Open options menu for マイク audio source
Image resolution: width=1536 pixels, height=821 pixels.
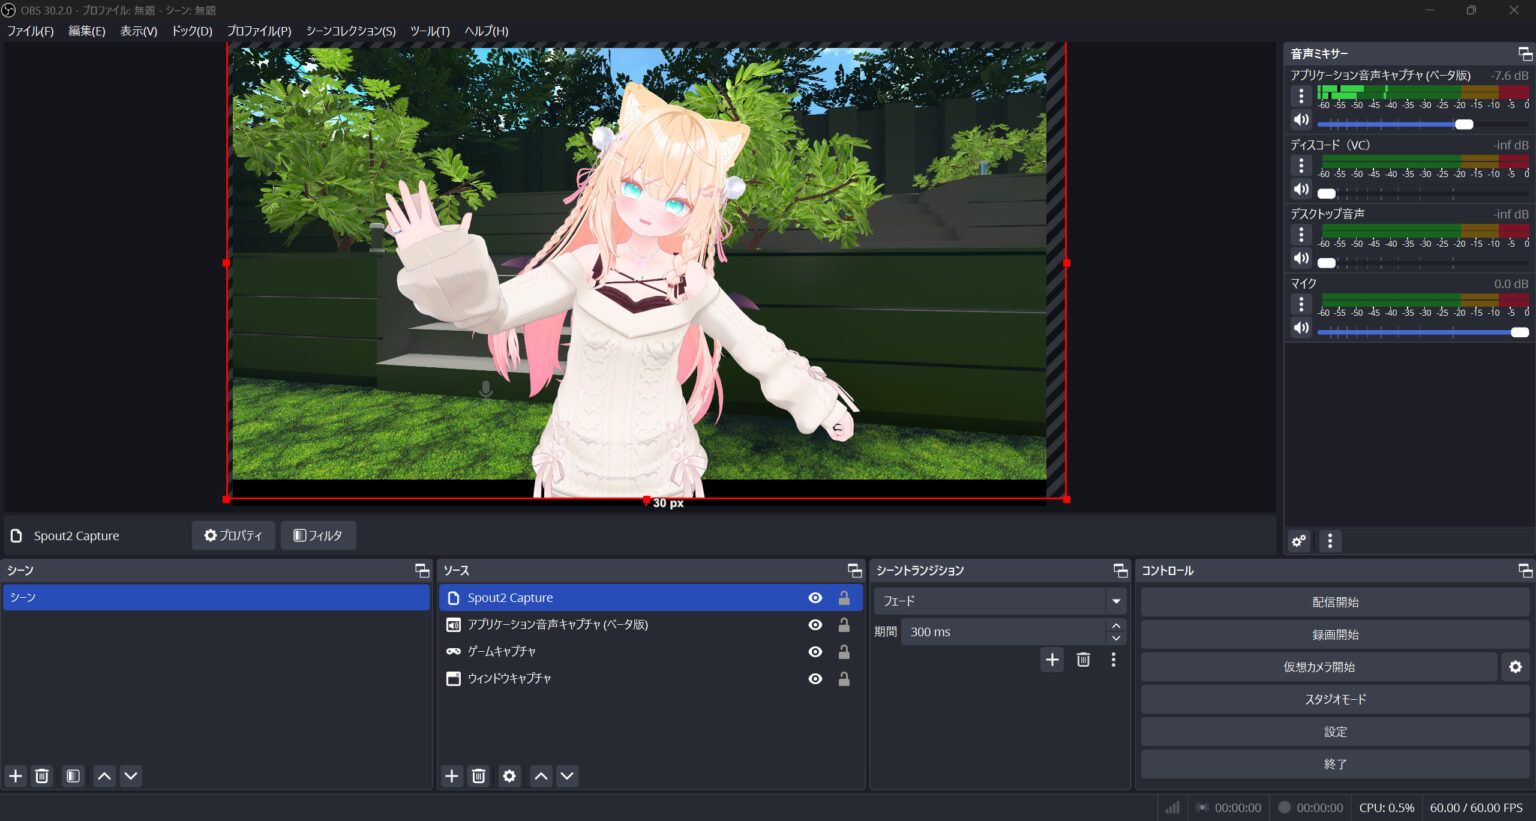coord(1301,304)
